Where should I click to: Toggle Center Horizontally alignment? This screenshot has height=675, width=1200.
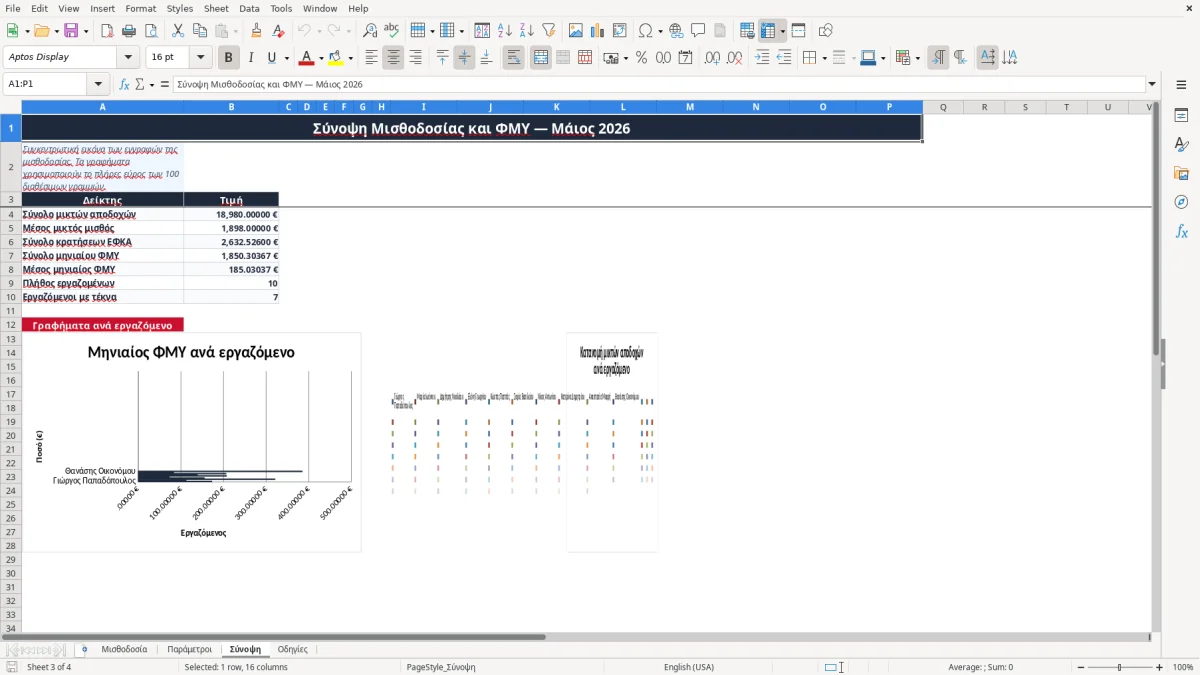pos(393,58)
